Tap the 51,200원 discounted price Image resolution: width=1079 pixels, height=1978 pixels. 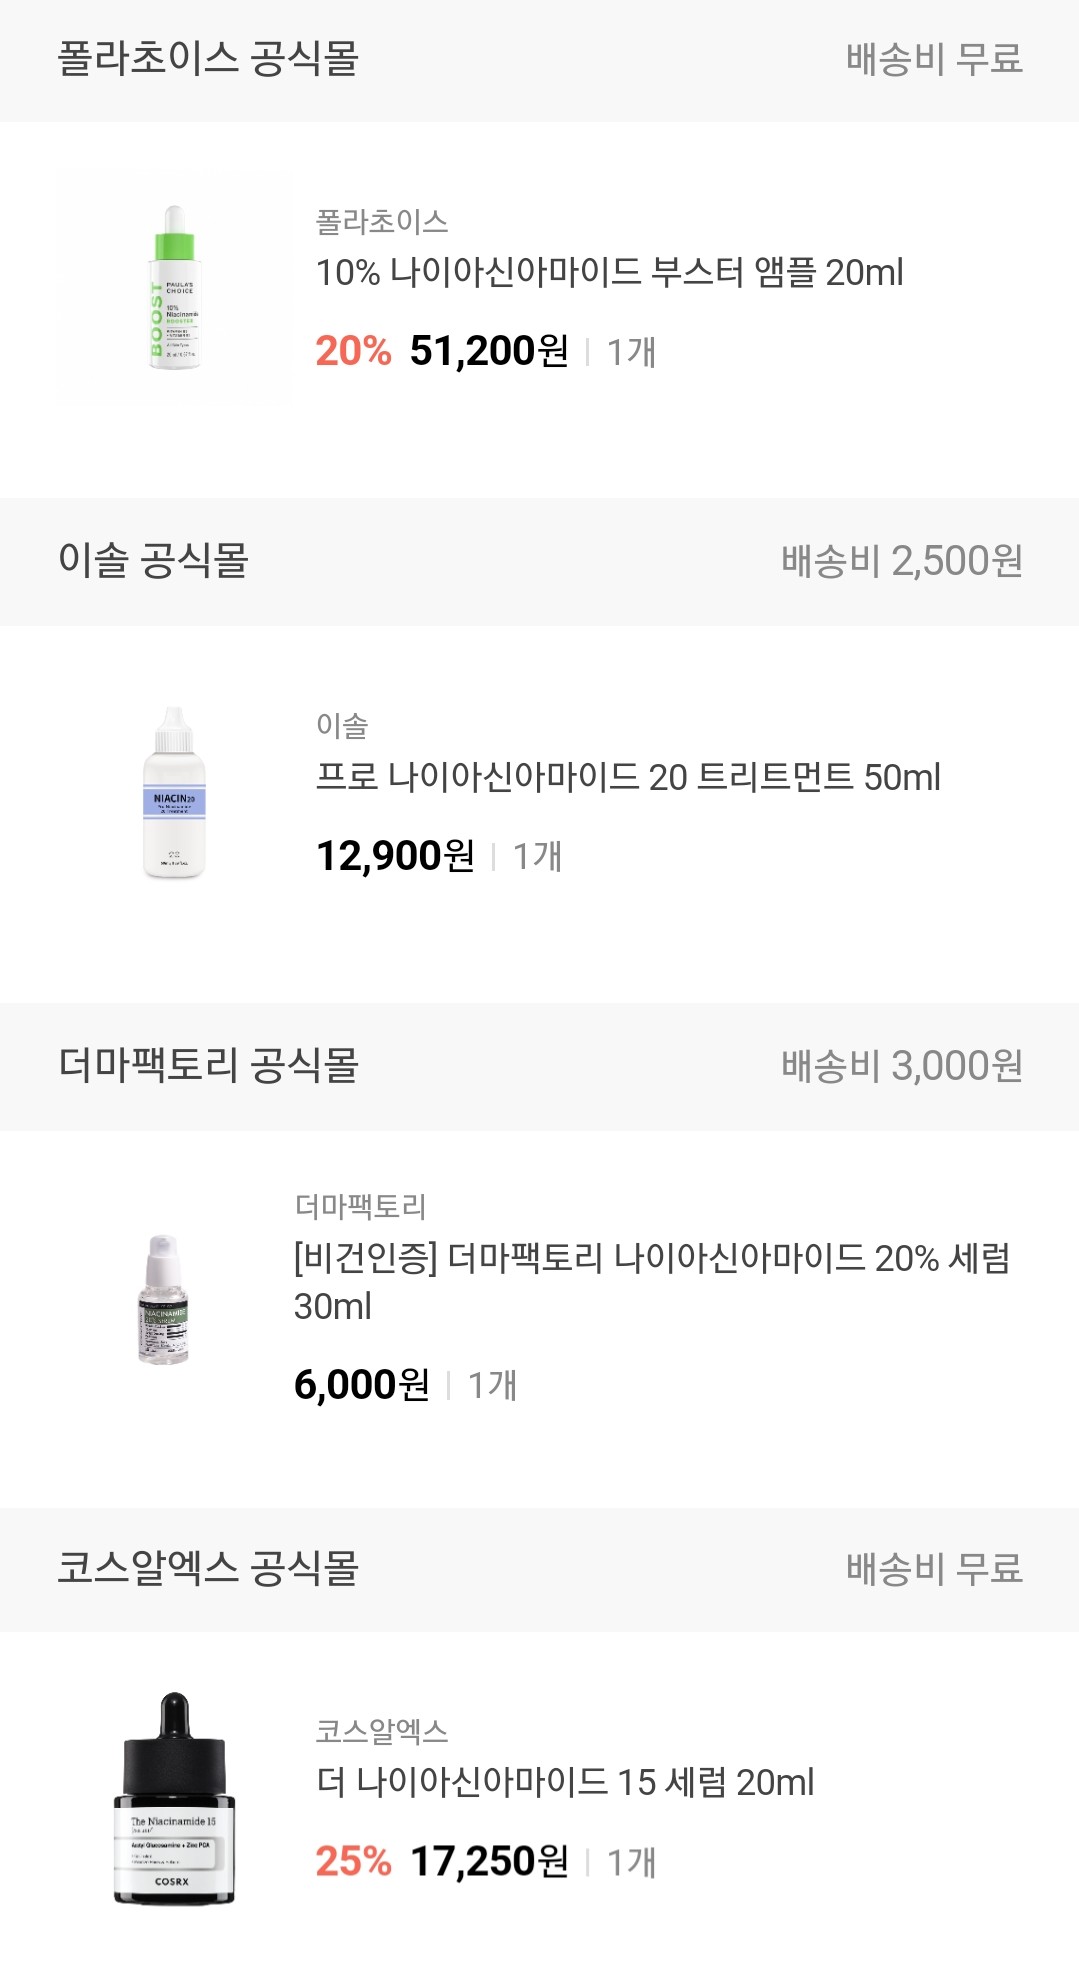tap(489, 351)
